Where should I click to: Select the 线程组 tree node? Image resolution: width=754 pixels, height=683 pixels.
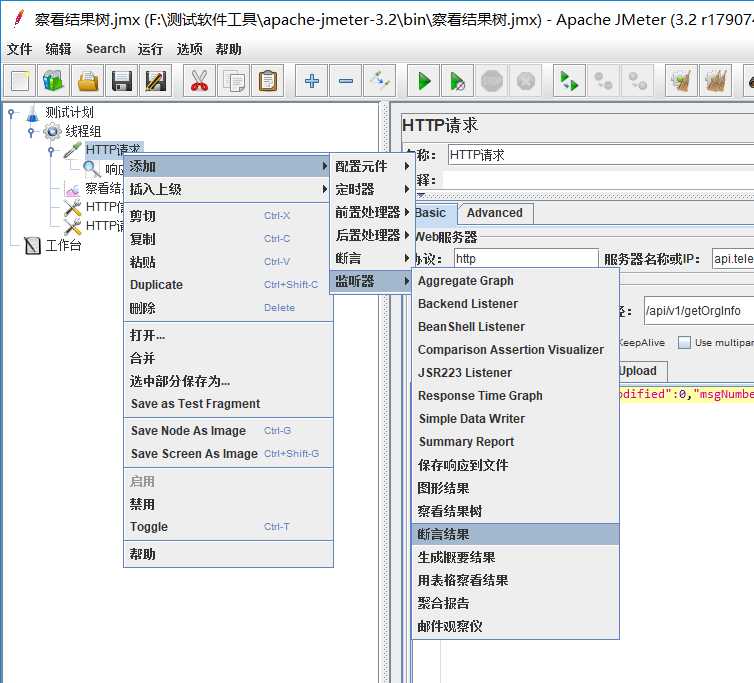pos(83,131)
